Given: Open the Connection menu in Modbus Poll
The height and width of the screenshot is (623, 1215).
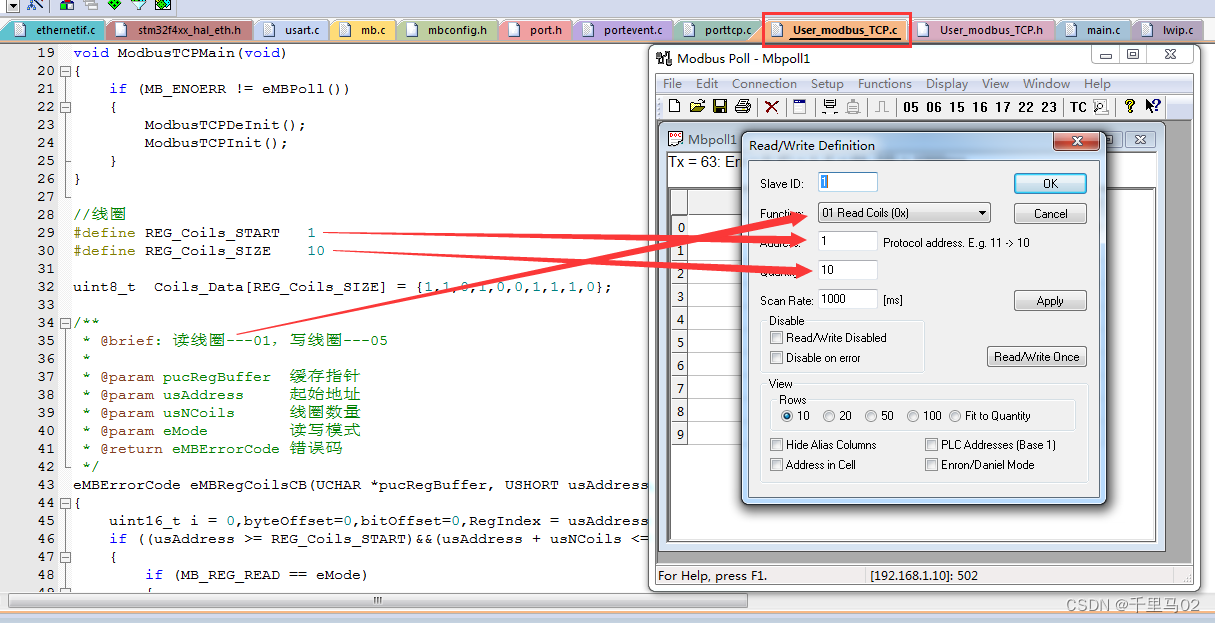Looking at the screenshot, I should point(764,84).
